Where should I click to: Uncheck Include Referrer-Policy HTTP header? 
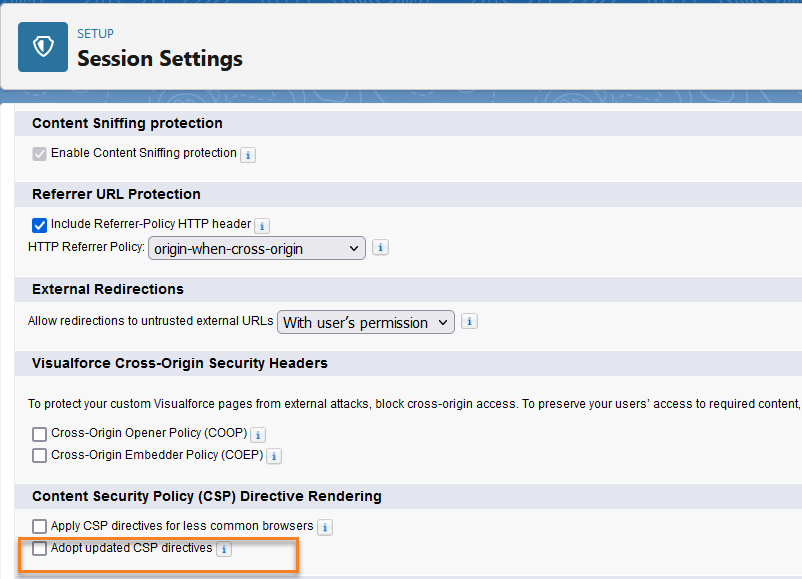pos(39,225)
